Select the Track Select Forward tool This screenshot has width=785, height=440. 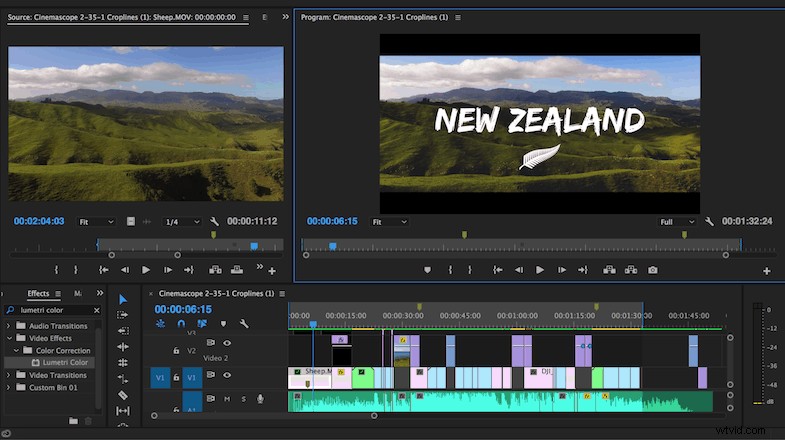[x=122, y=315]
